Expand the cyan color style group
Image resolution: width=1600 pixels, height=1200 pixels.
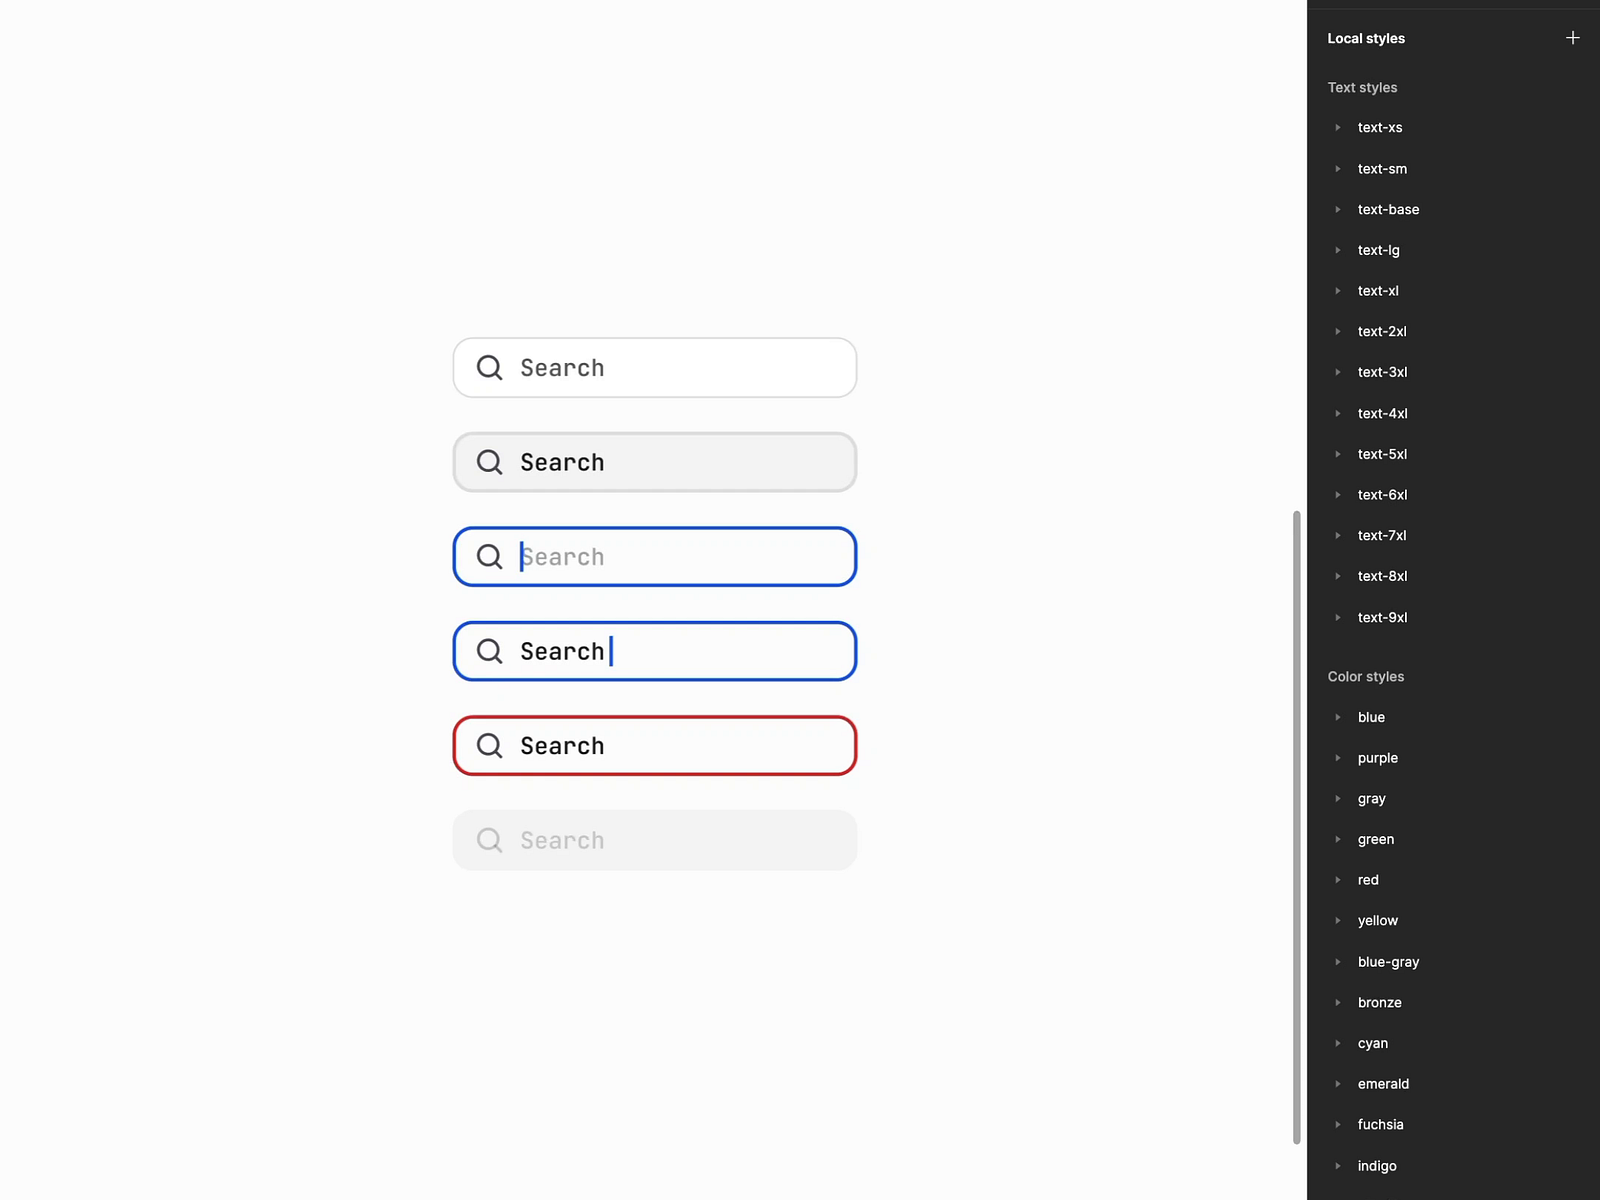[x=1338, y=1043]
